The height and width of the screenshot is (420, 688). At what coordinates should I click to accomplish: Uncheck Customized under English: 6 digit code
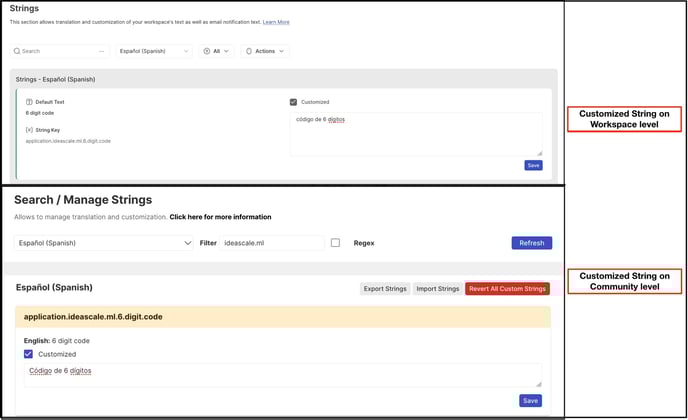pos(29,354)
